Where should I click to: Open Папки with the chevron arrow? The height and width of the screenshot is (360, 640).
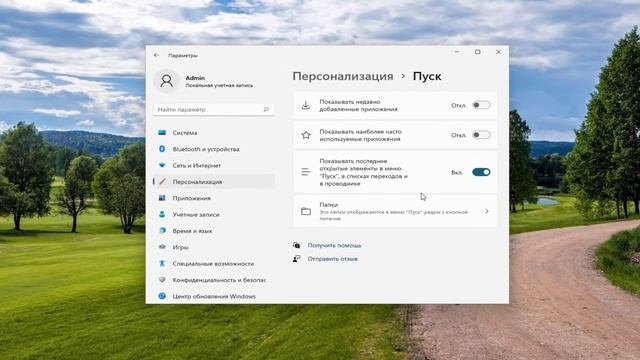tap(487, 211)
